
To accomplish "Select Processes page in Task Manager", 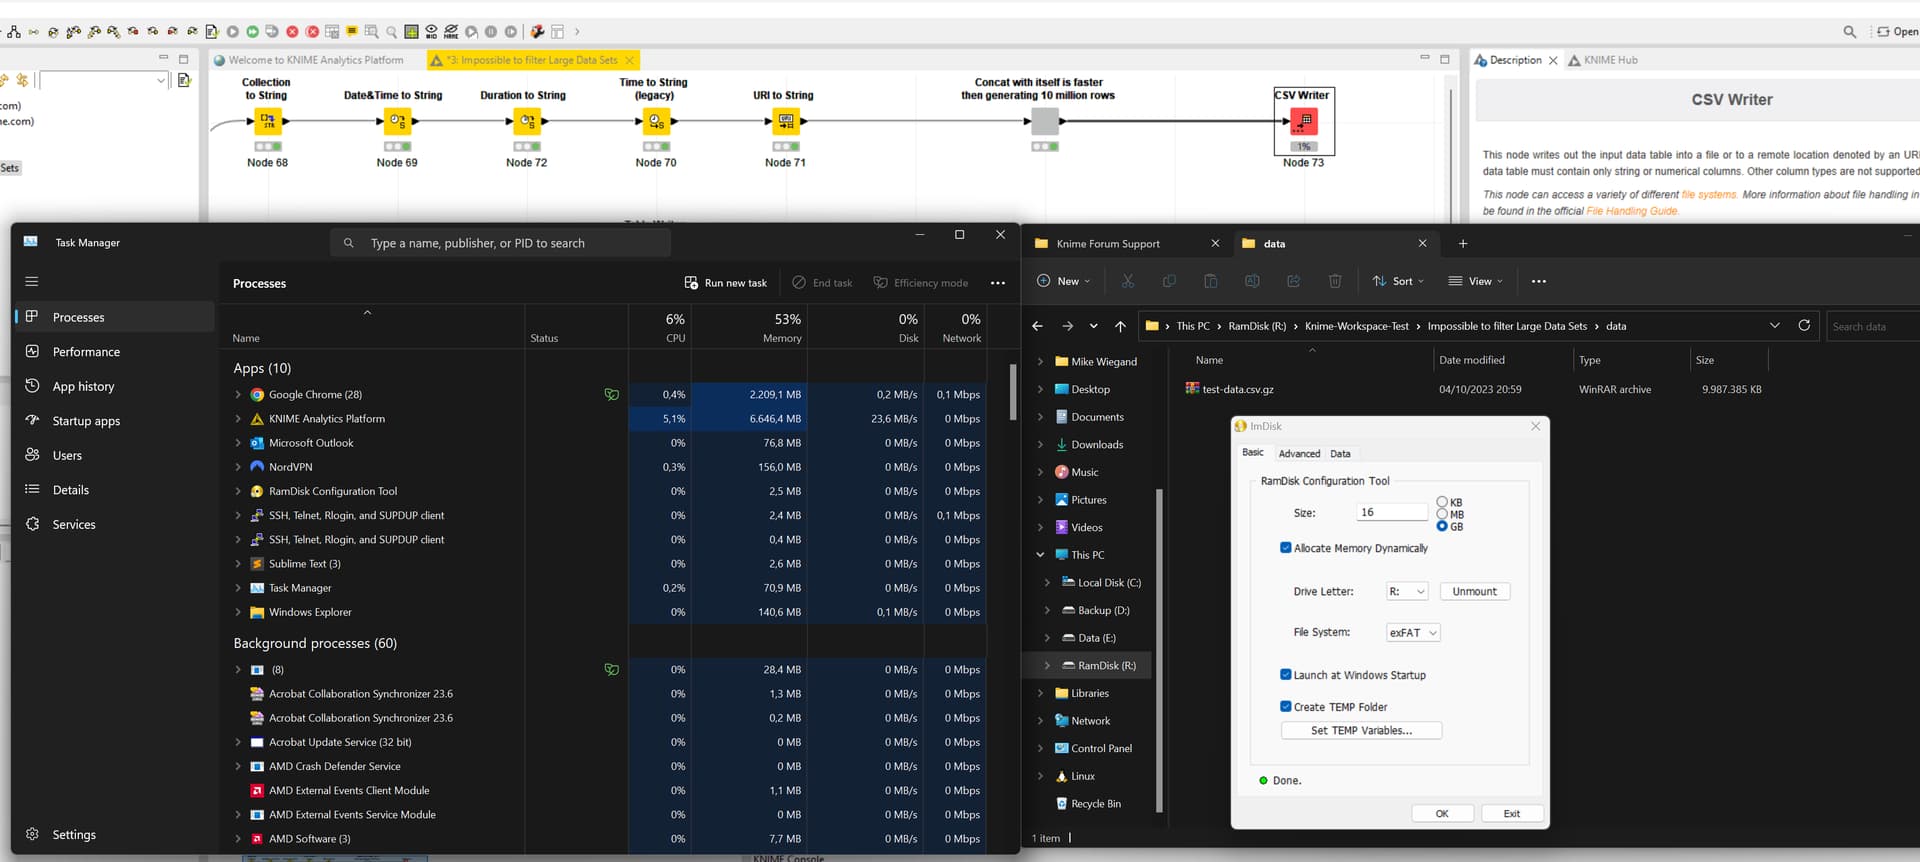I will coord(114,317).
